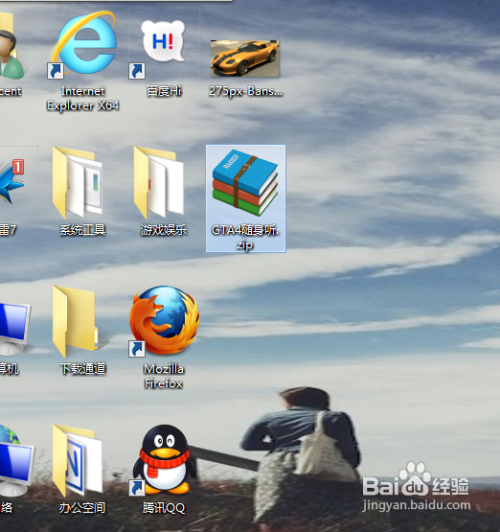Click the red 1 badge on Thunder icon
The width and height of the screenshot is (500, 532).
click(x=18, y=167)
